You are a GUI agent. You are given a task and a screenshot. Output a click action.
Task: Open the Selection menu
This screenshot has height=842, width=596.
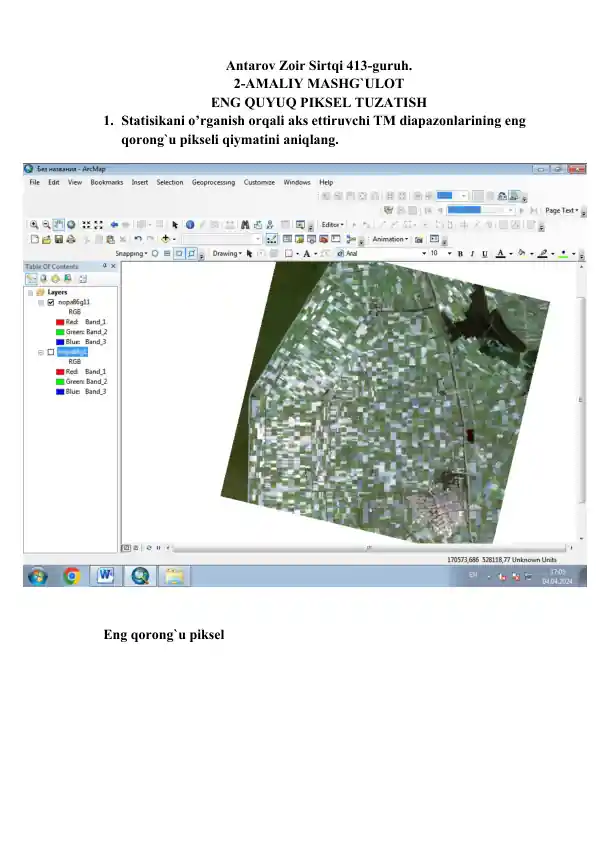coord(170,183)
